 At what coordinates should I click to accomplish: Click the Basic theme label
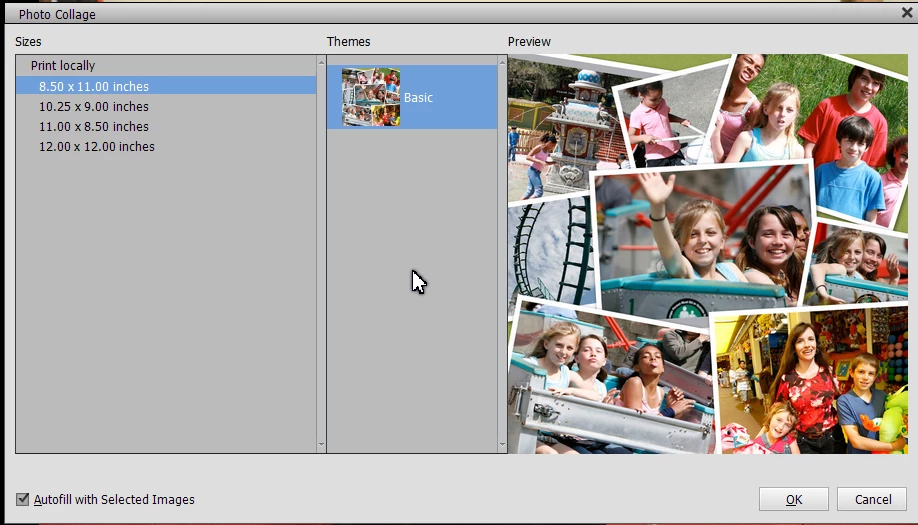(x=418, y=98)
